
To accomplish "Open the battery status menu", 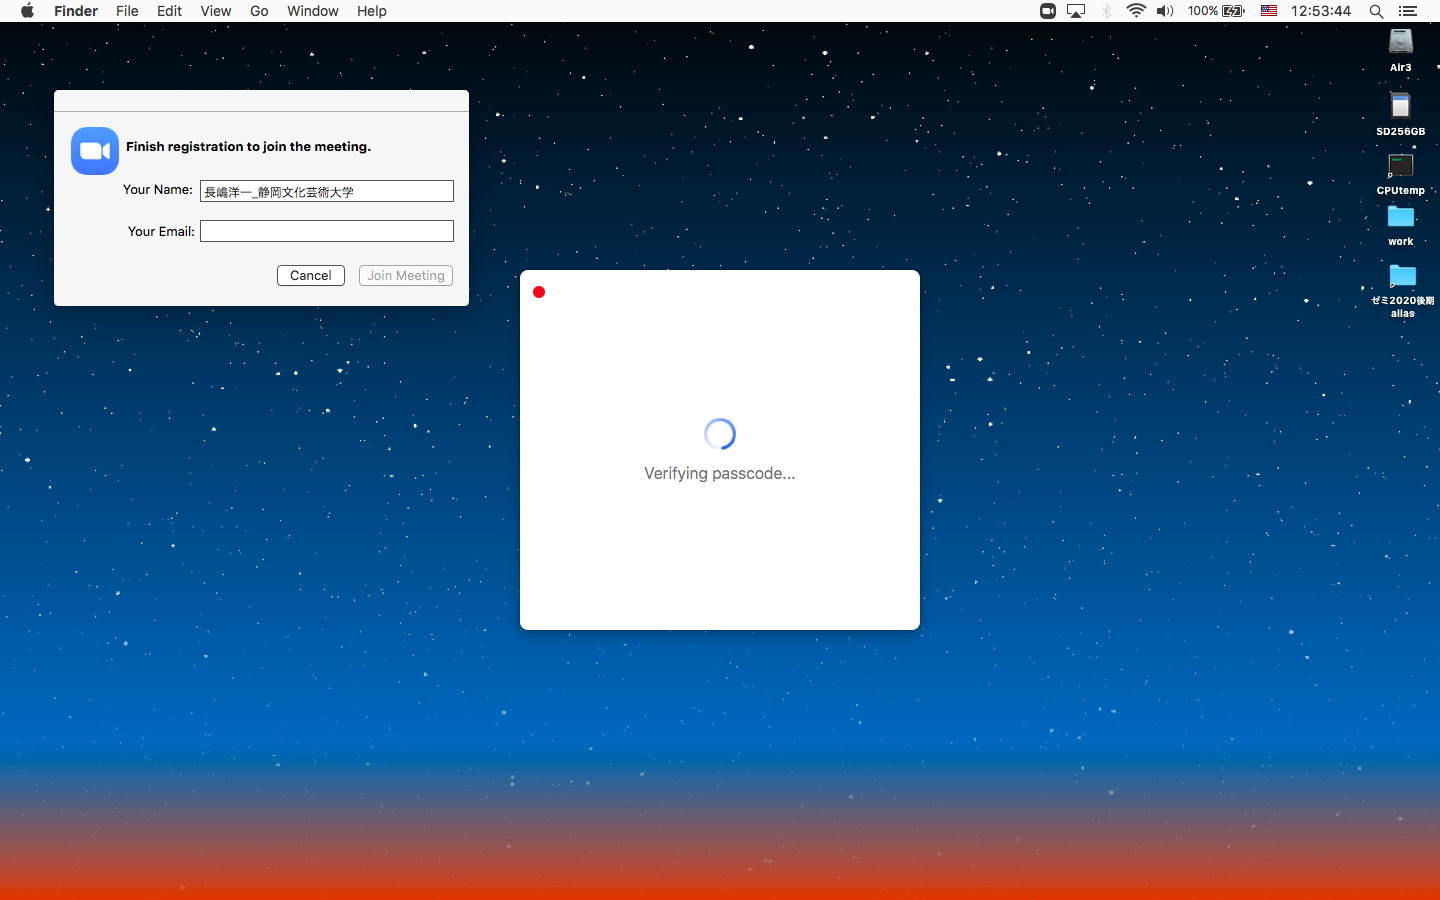I will point(1233,11).
